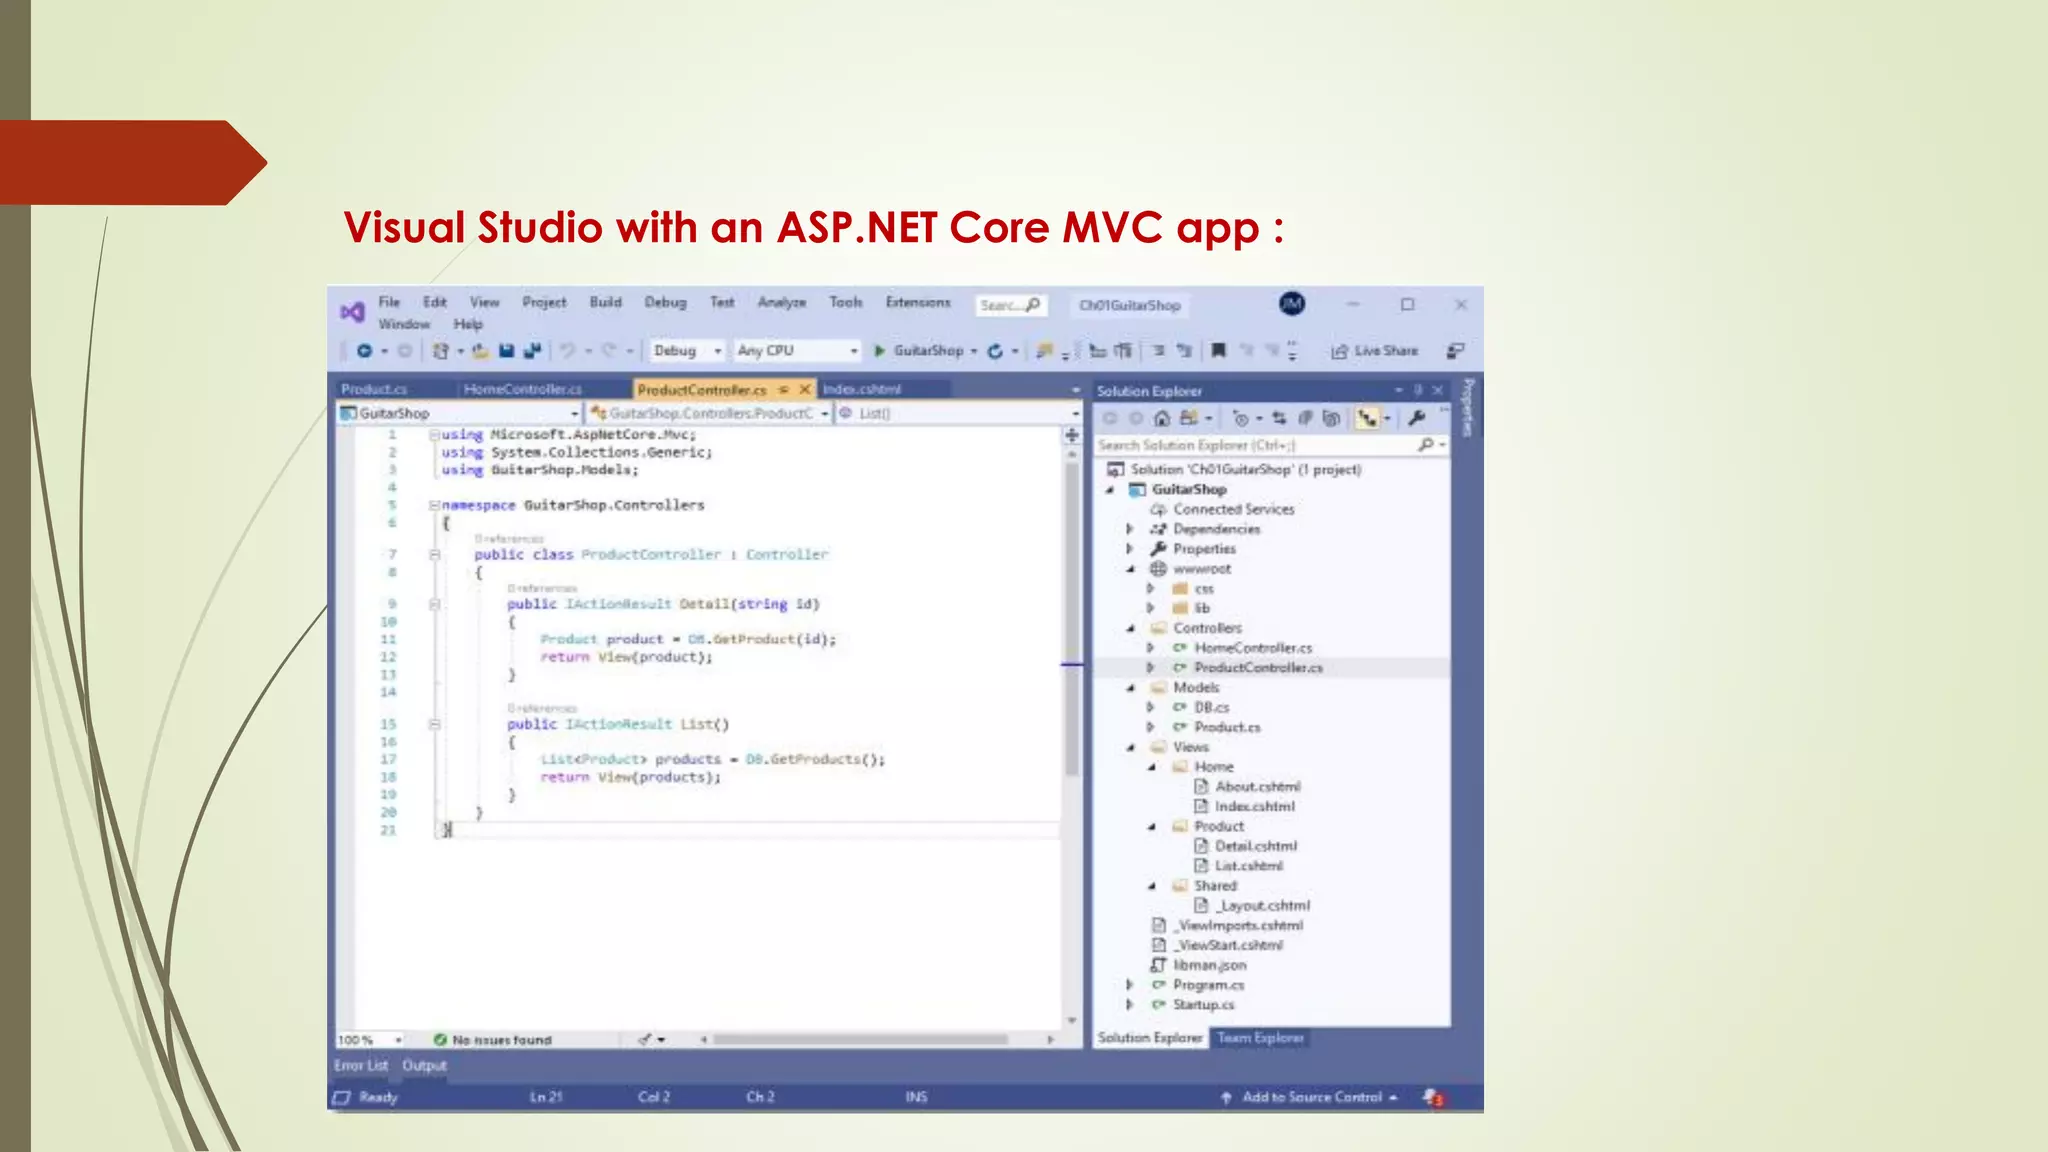
Task: Click the editor split window icon
Action: pos(1072,435)
